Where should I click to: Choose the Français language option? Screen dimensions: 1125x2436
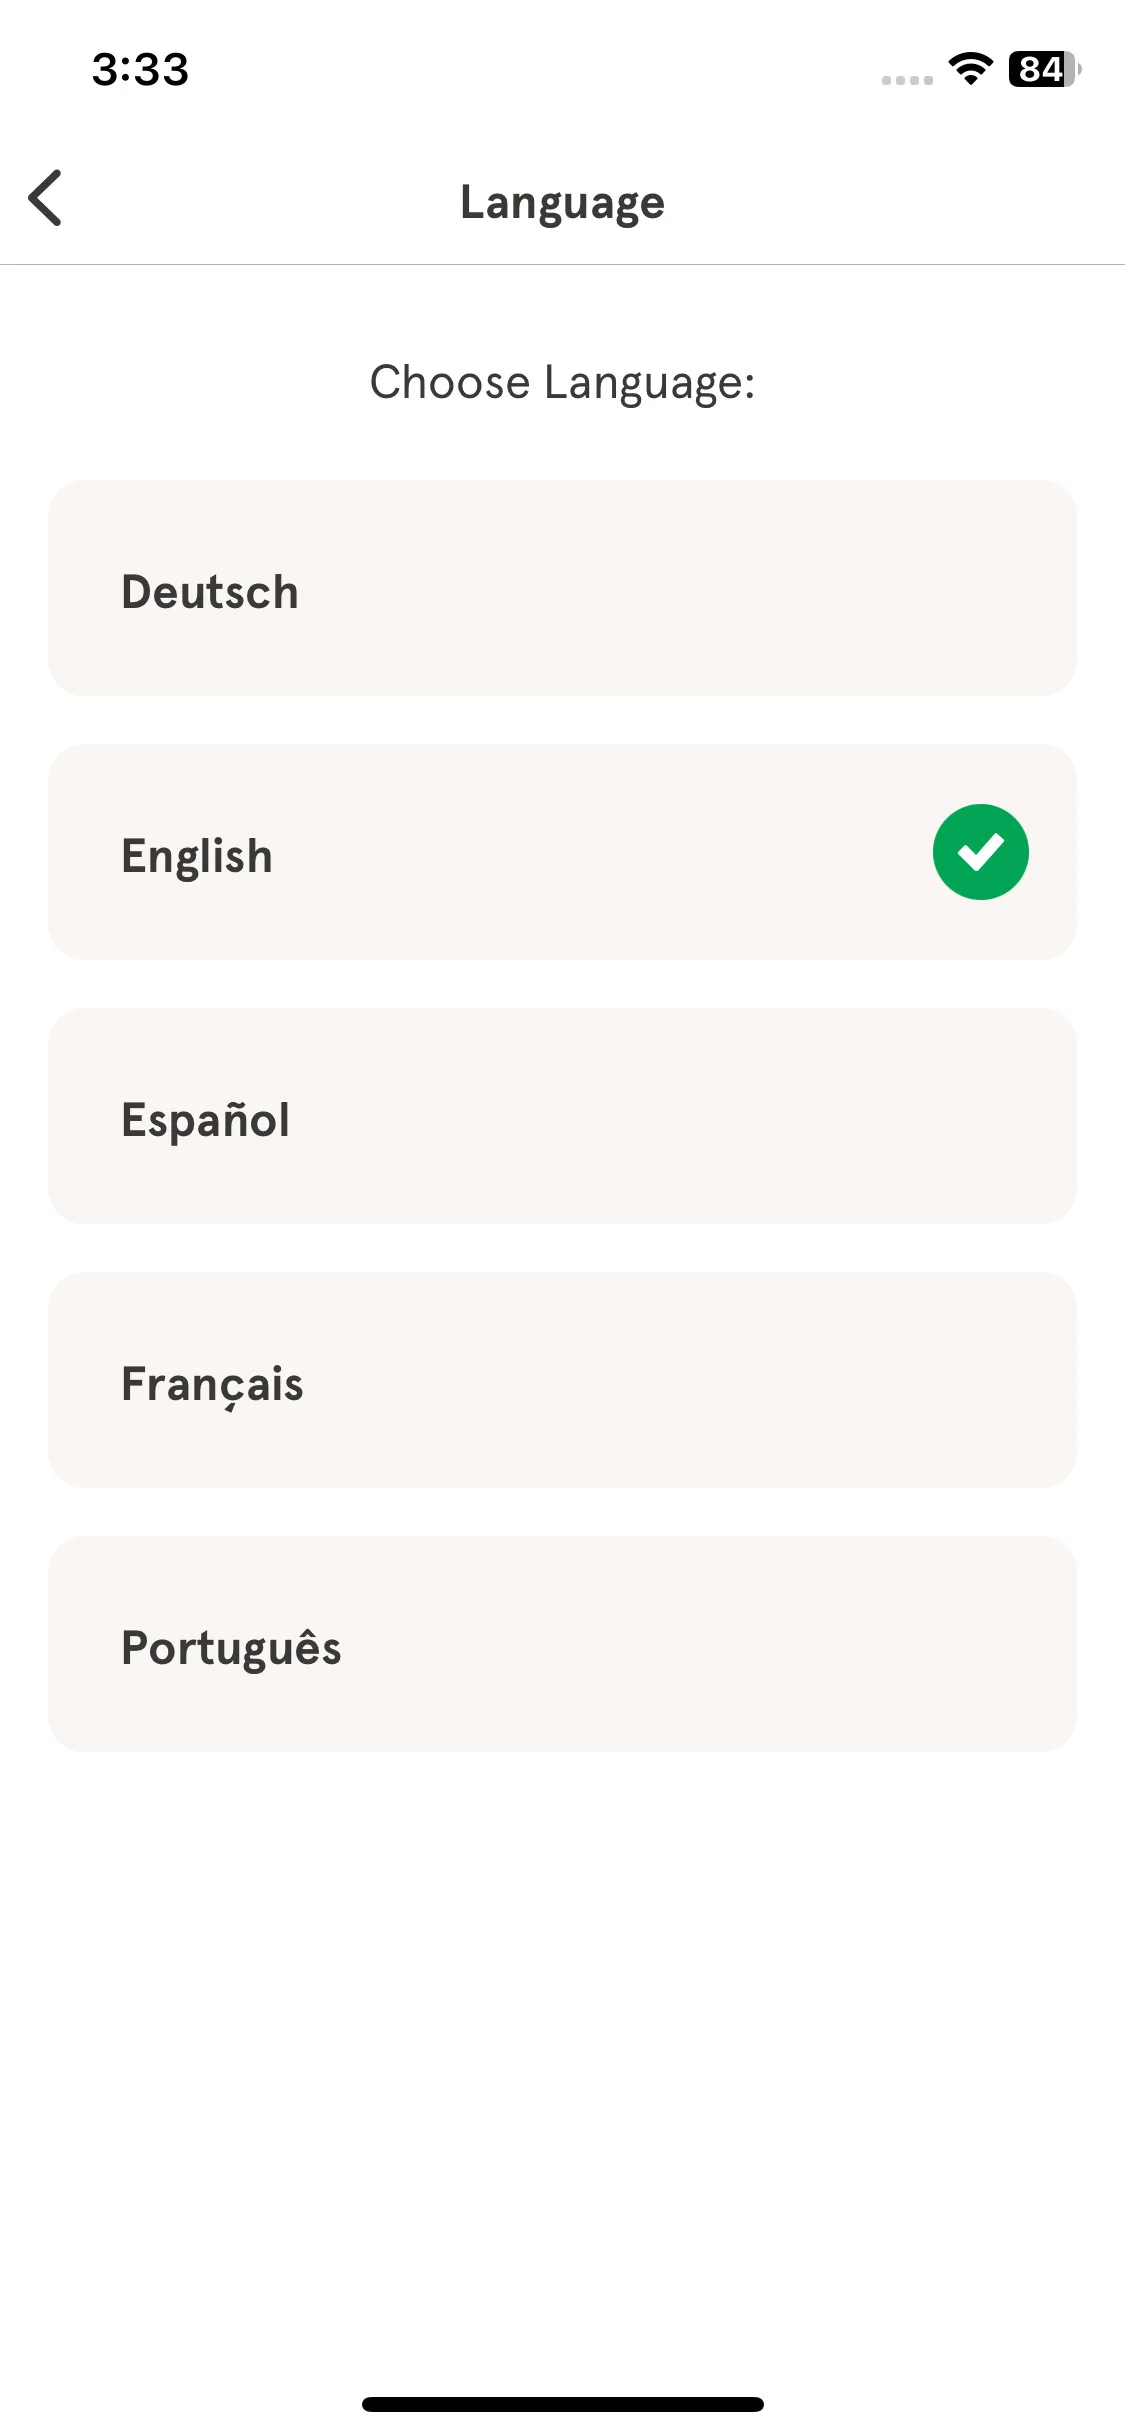[562, 1380]
